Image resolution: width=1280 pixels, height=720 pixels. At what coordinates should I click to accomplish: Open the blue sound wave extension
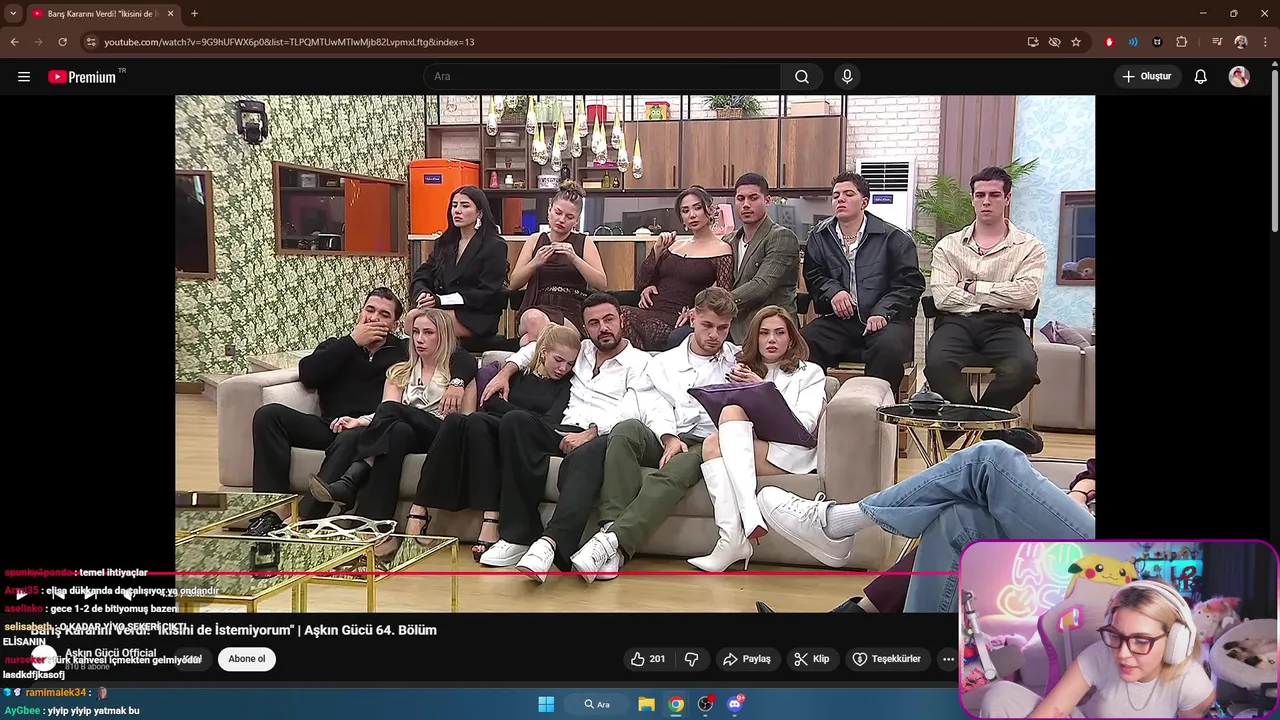1133,42
